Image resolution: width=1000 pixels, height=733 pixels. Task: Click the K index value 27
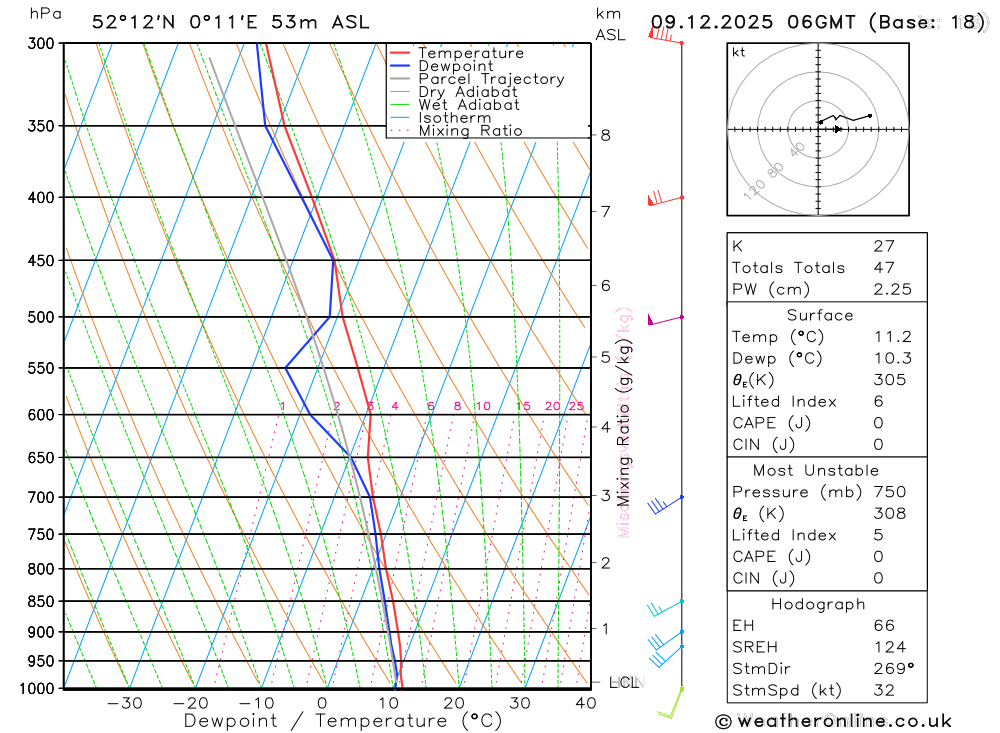884,246
